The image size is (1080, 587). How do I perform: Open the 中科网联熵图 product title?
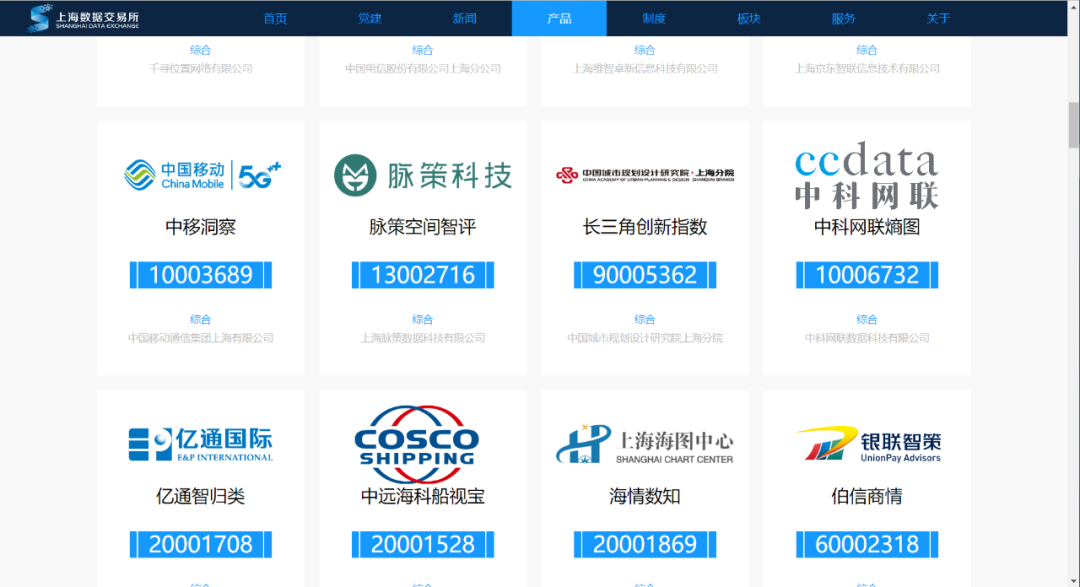click(867, 227)
